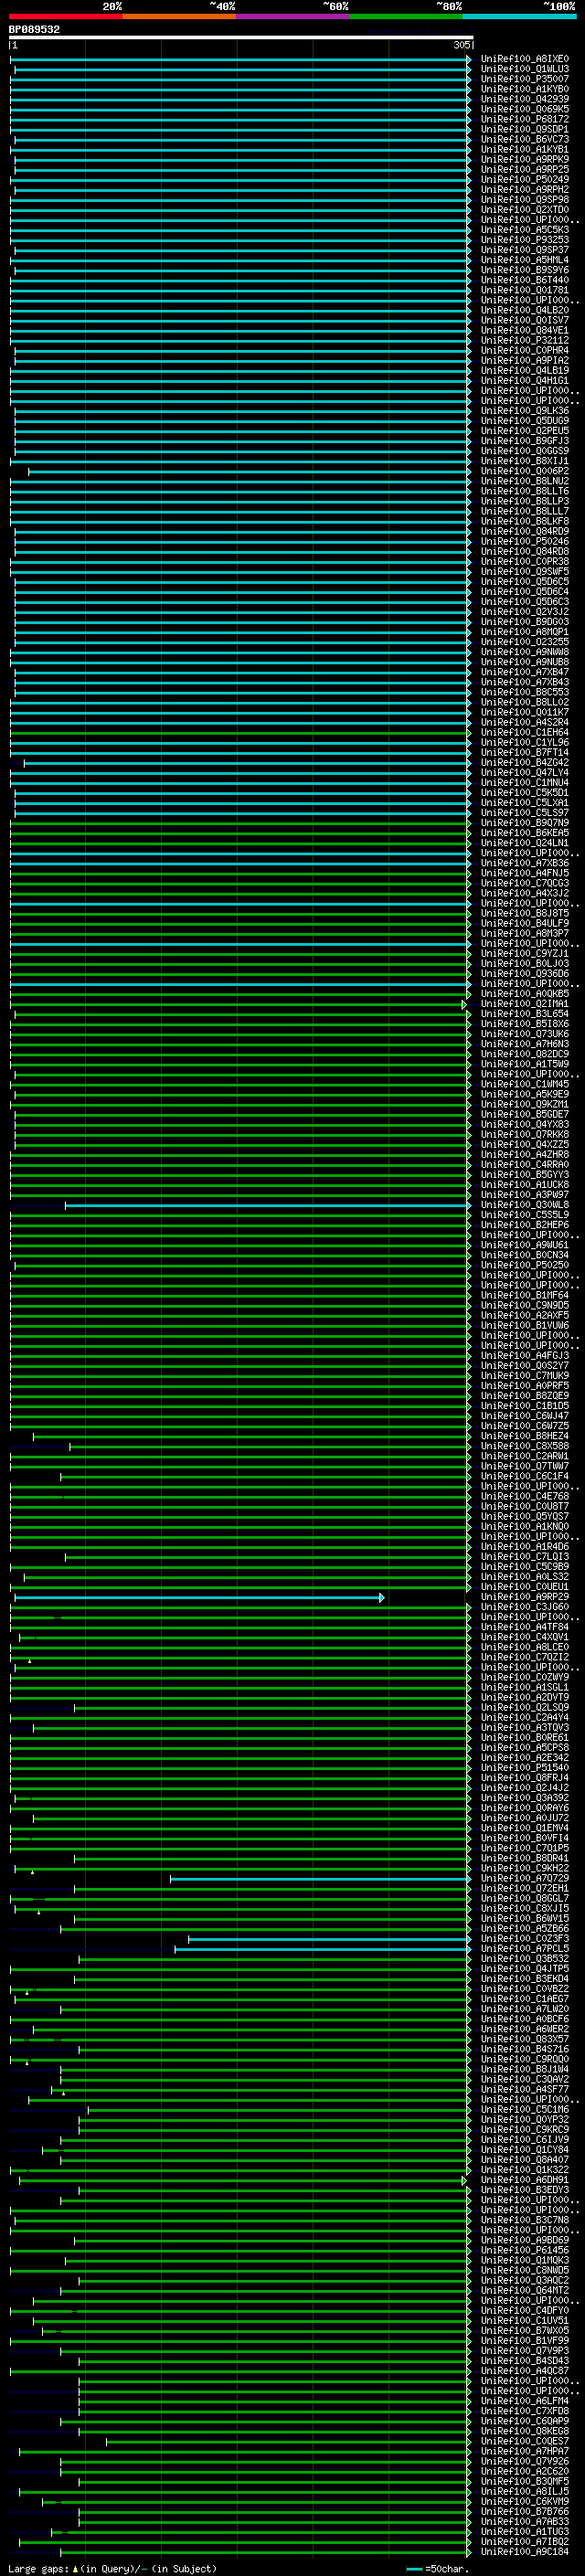This screenshot has height=2576, width=585.
Task: Select hit UniRef100_Q01781
Action: 524,290
